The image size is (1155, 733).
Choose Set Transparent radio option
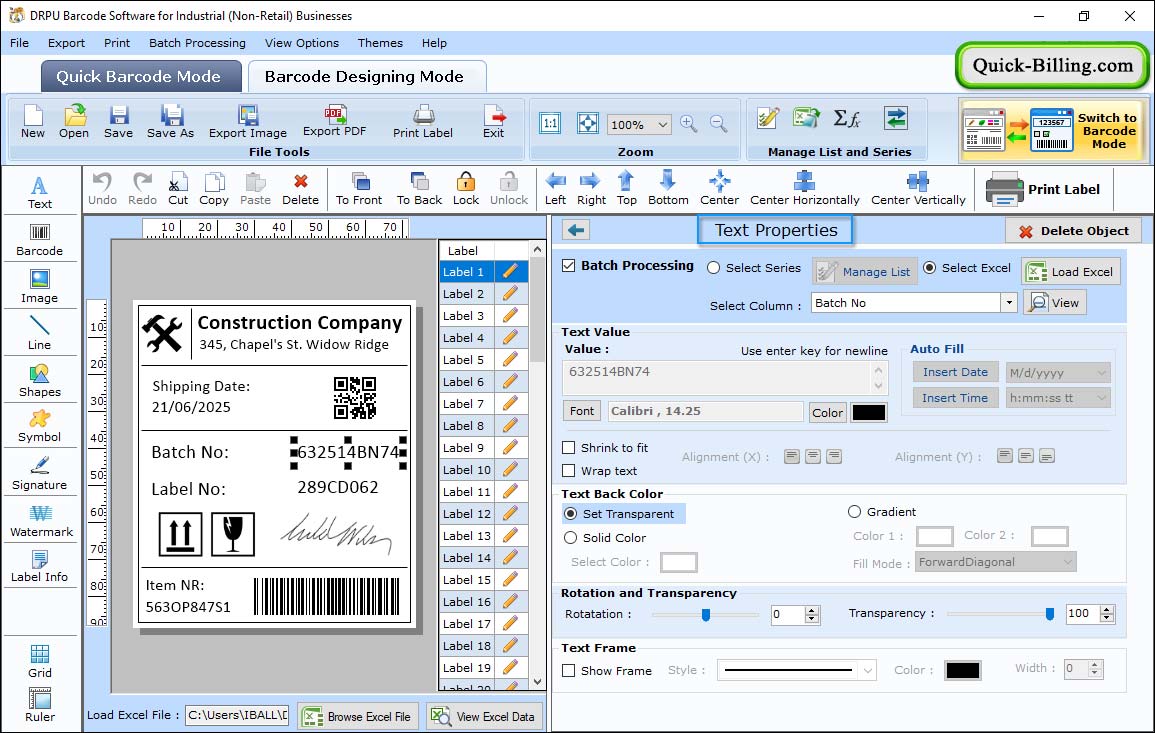(571, 513)
